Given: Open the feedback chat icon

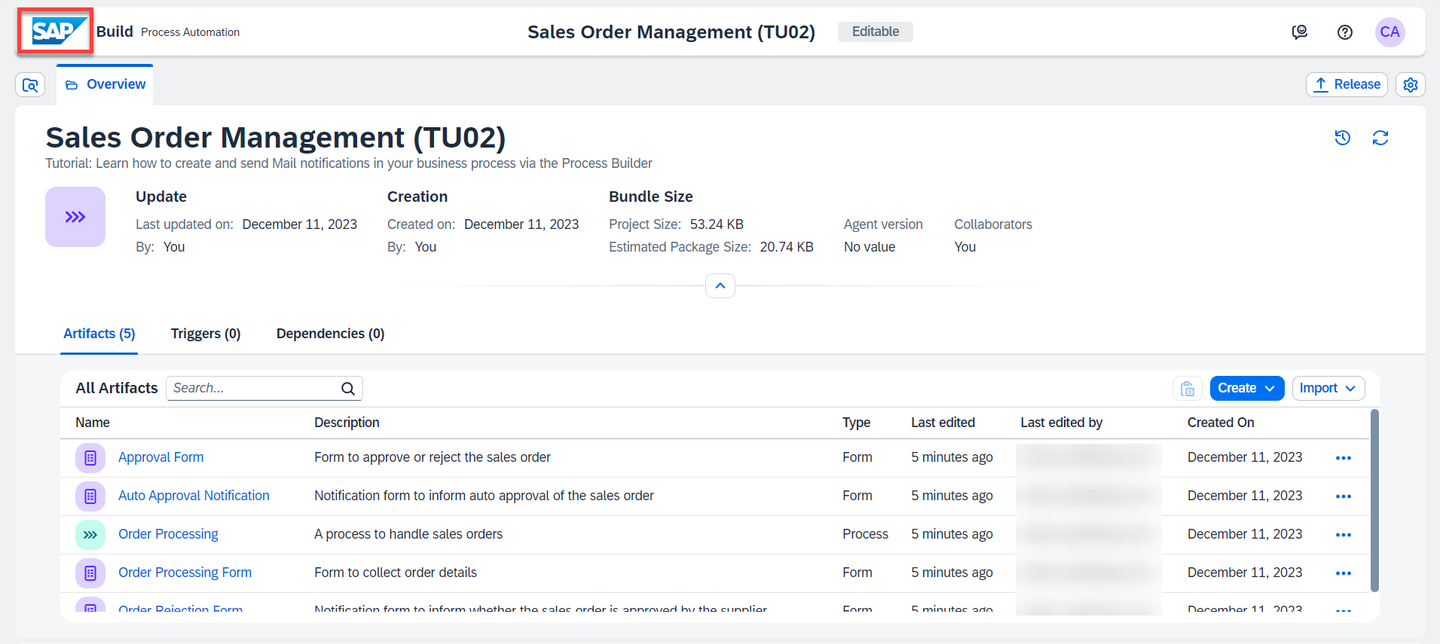Looking at the screenshot, I should click(1300, 32).
